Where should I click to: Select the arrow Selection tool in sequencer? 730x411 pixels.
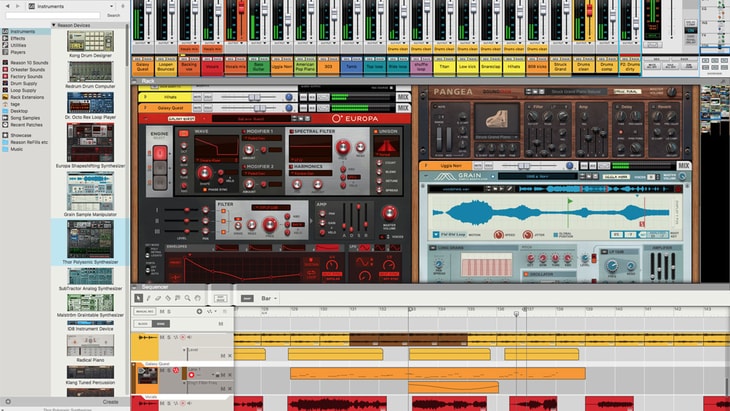[138, 298]
